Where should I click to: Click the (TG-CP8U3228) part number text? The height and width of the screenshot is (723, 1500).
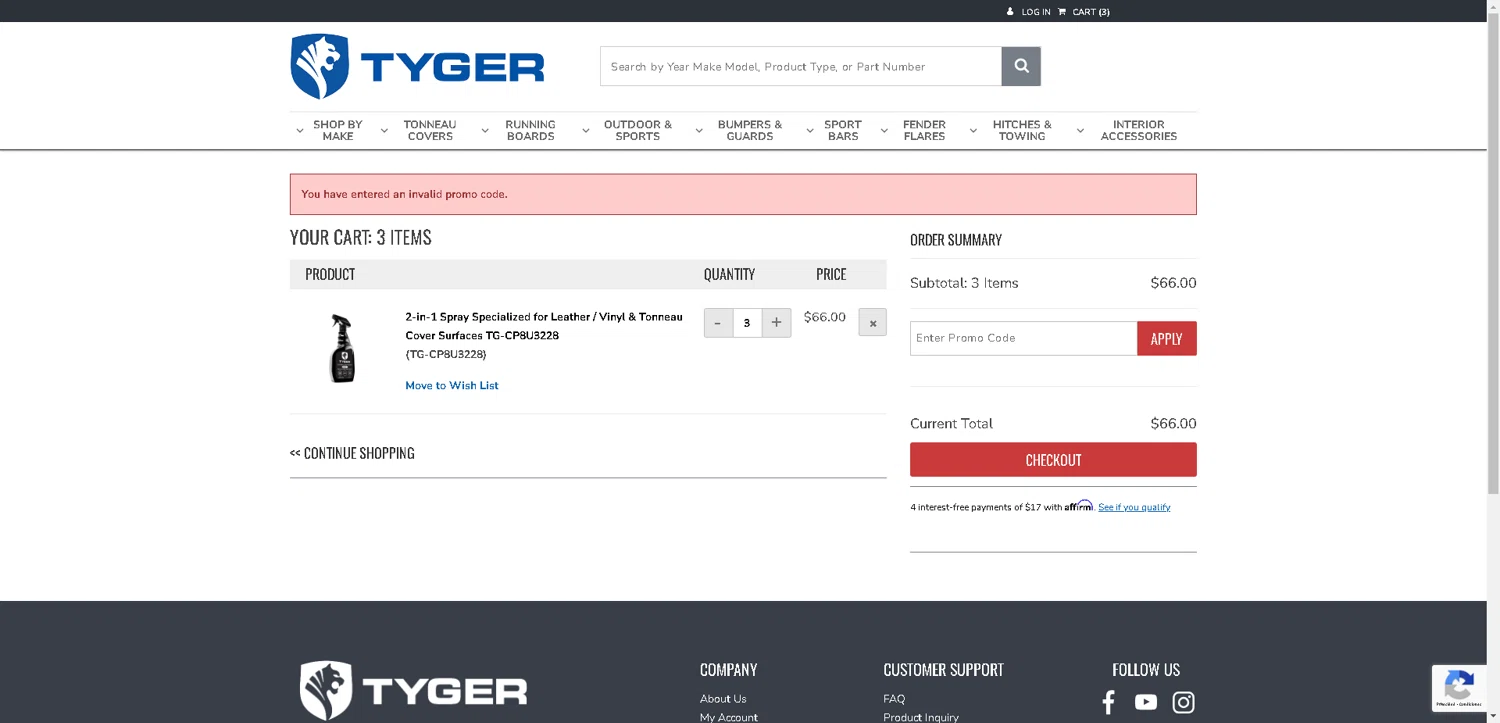coord(446,354)
